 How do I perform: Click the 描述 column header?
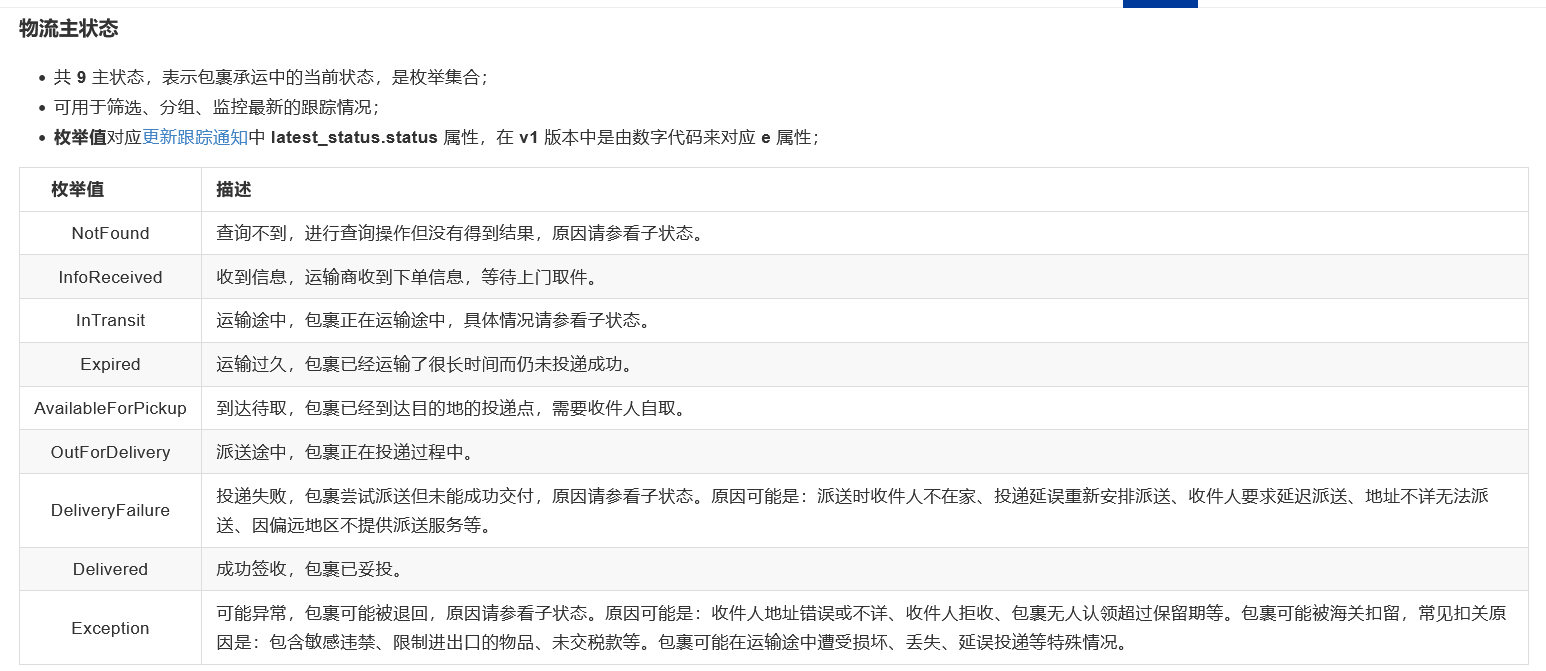(234, 189)
